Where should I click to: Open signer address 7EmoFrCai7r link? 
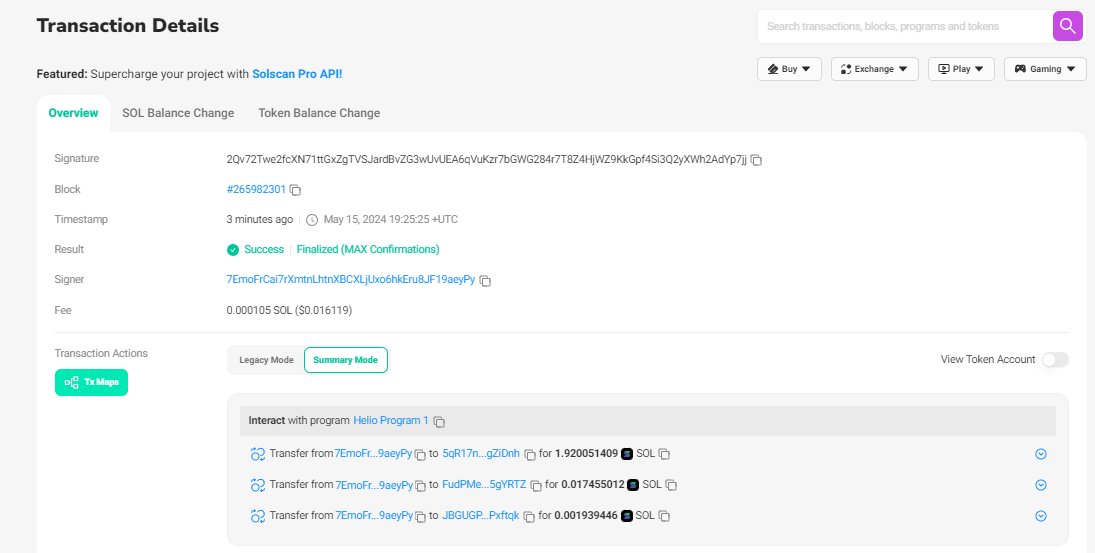click(x=351, y=279)
